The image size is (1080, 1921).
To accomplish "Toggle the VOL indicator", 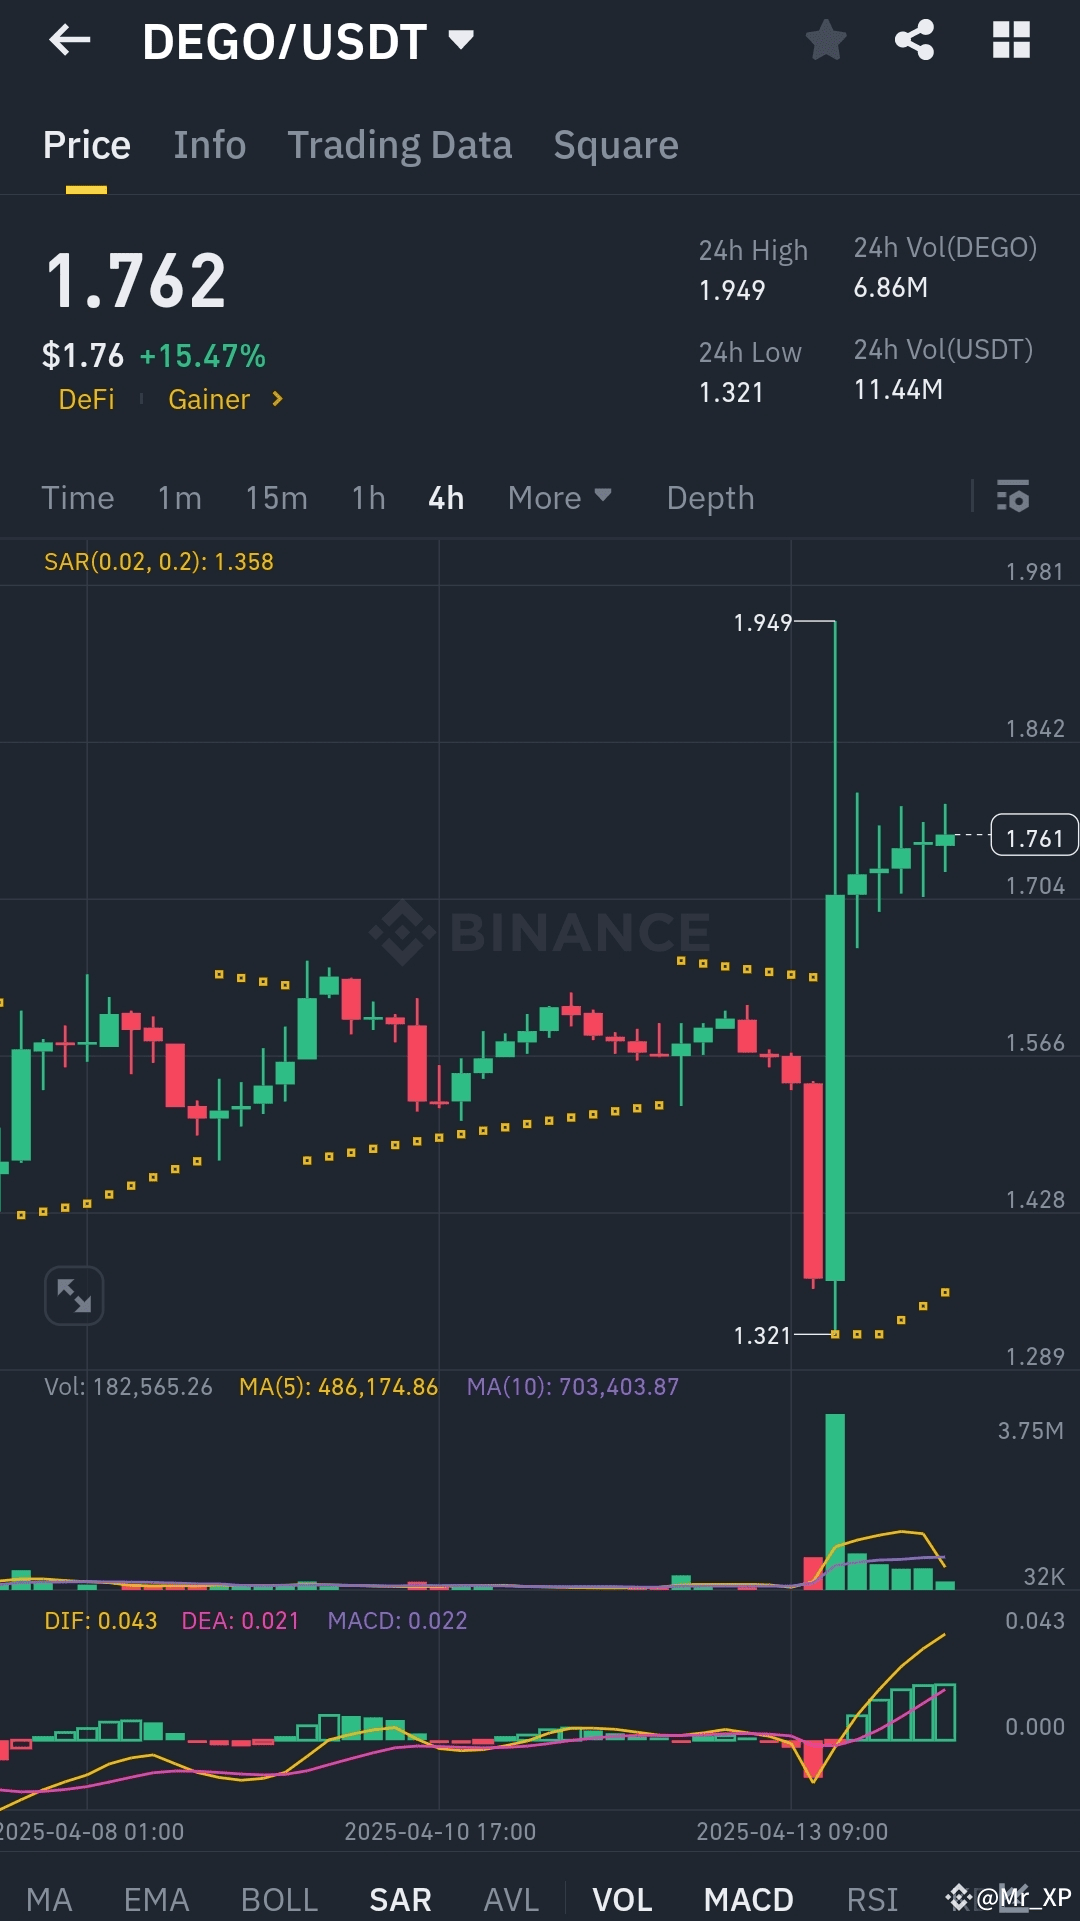I will coord(623,1897).
